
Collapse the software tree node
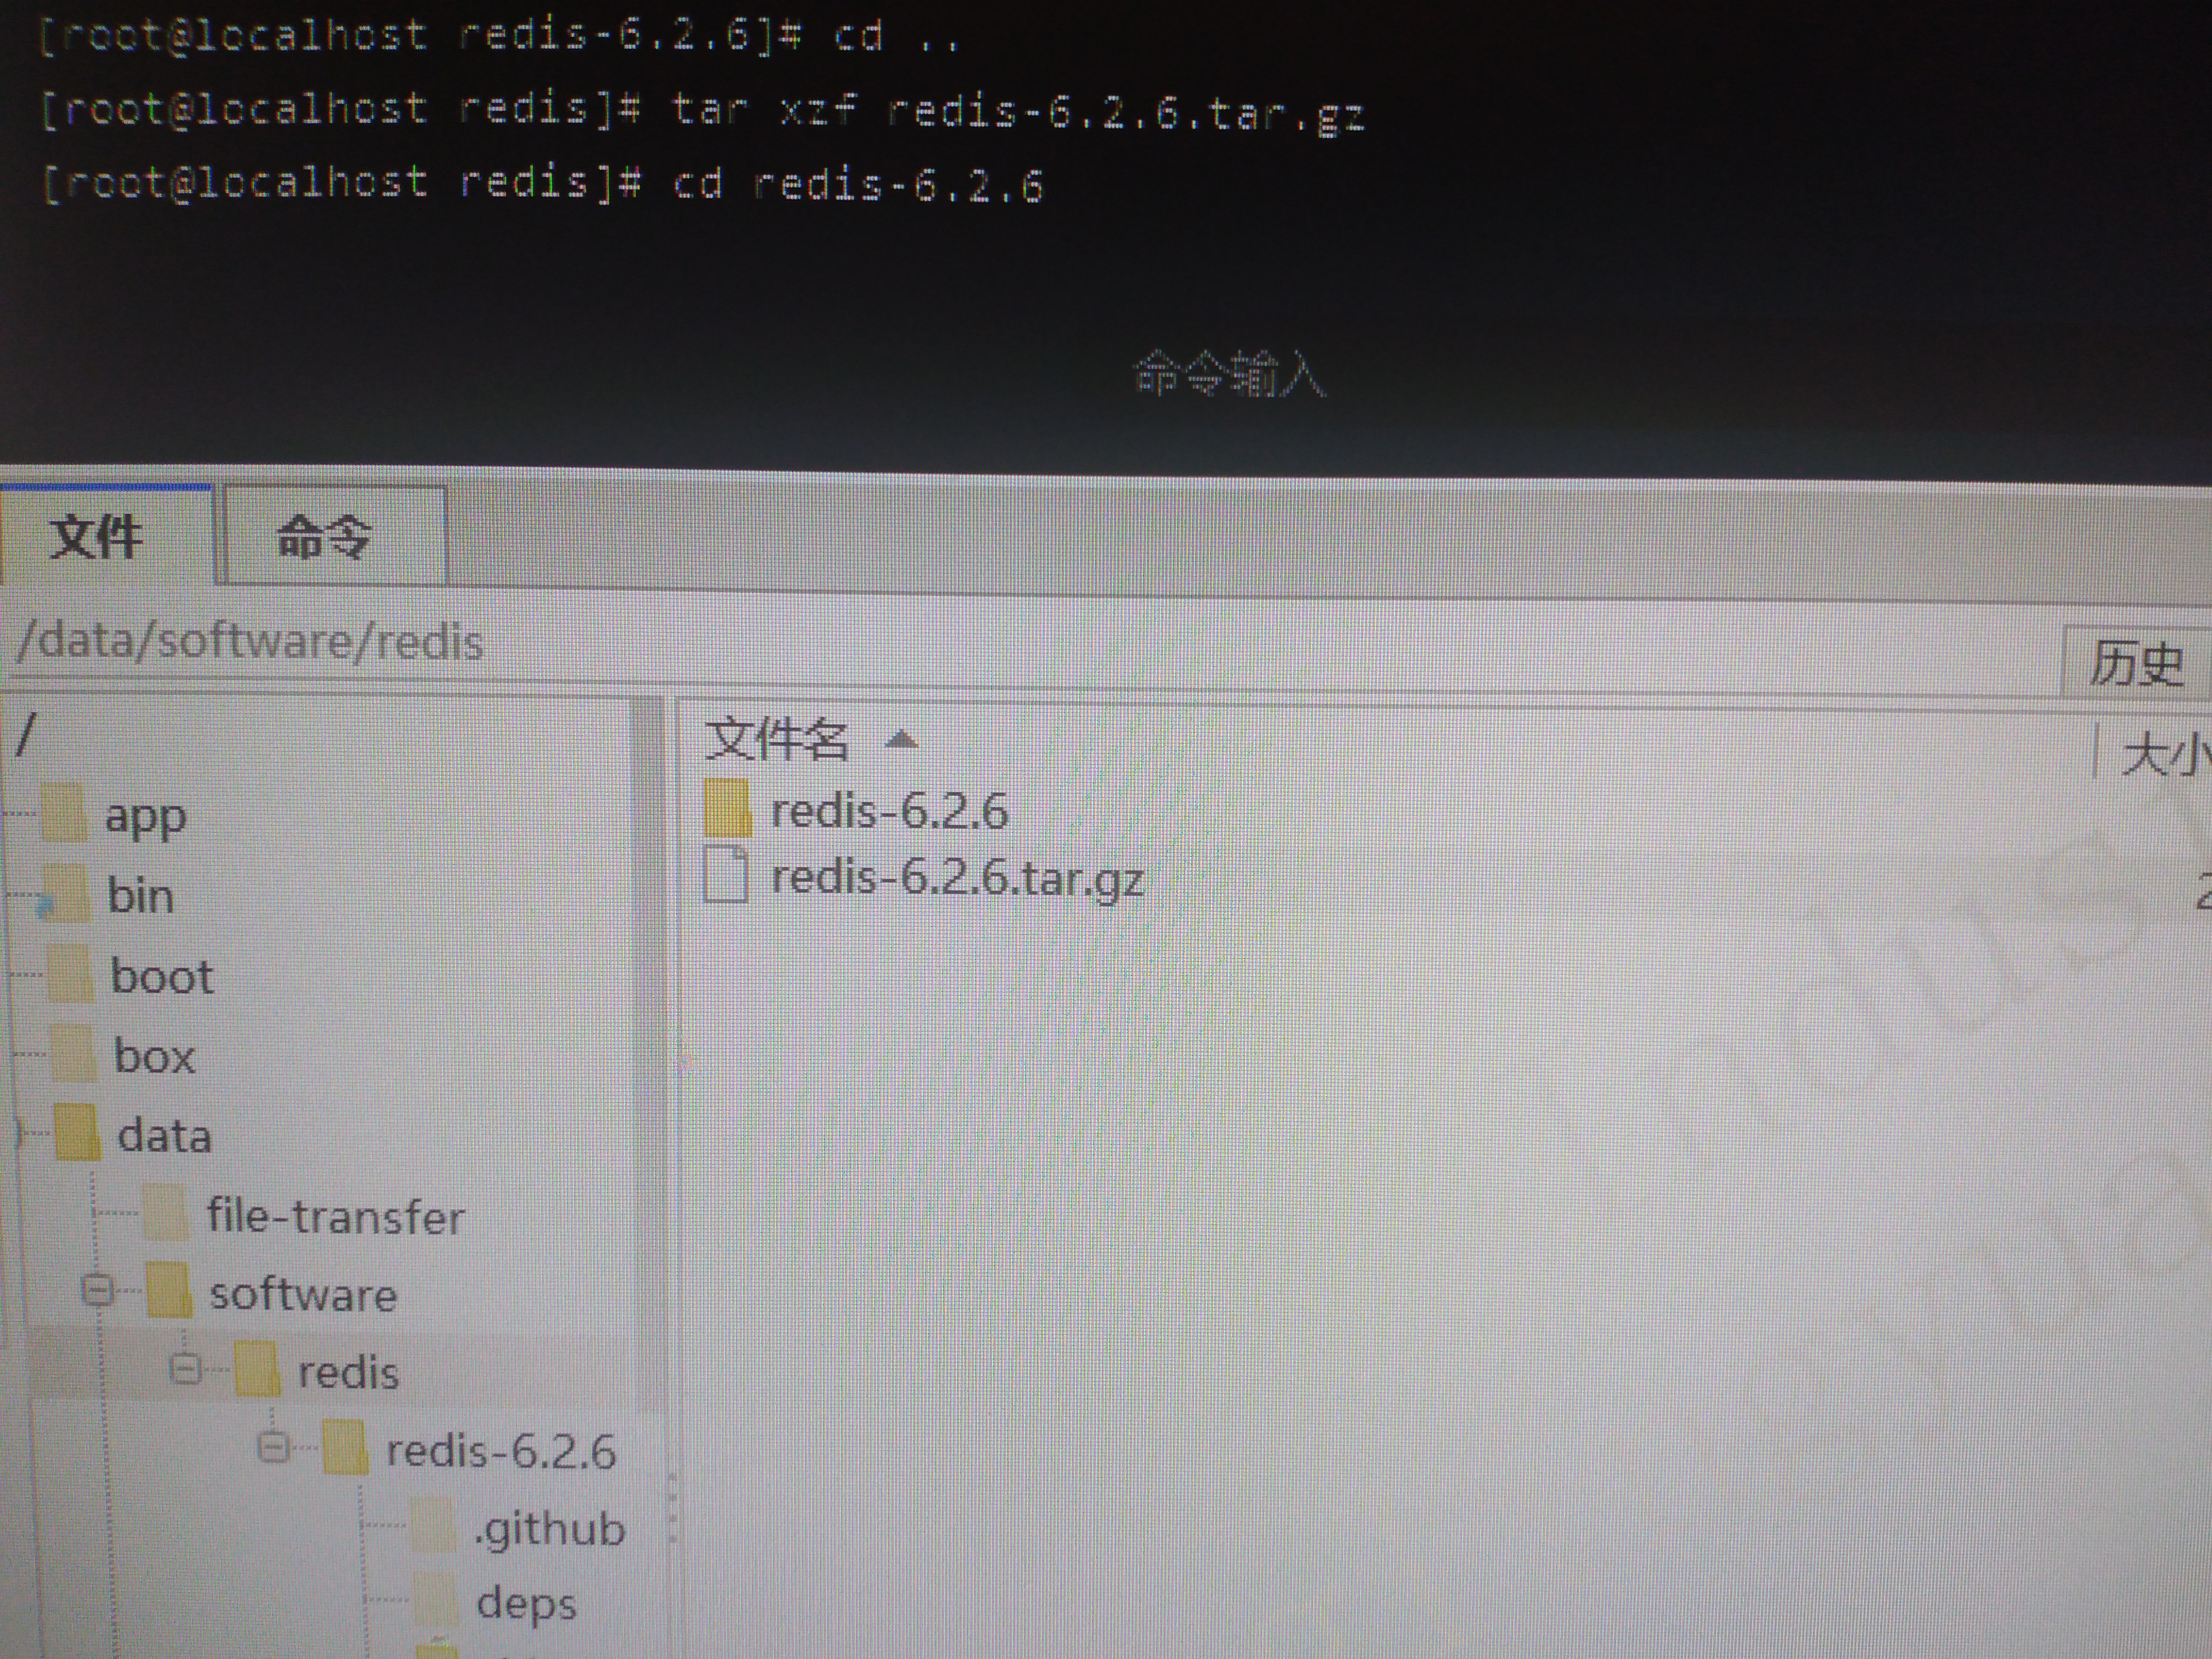[x=98, y=1291]
